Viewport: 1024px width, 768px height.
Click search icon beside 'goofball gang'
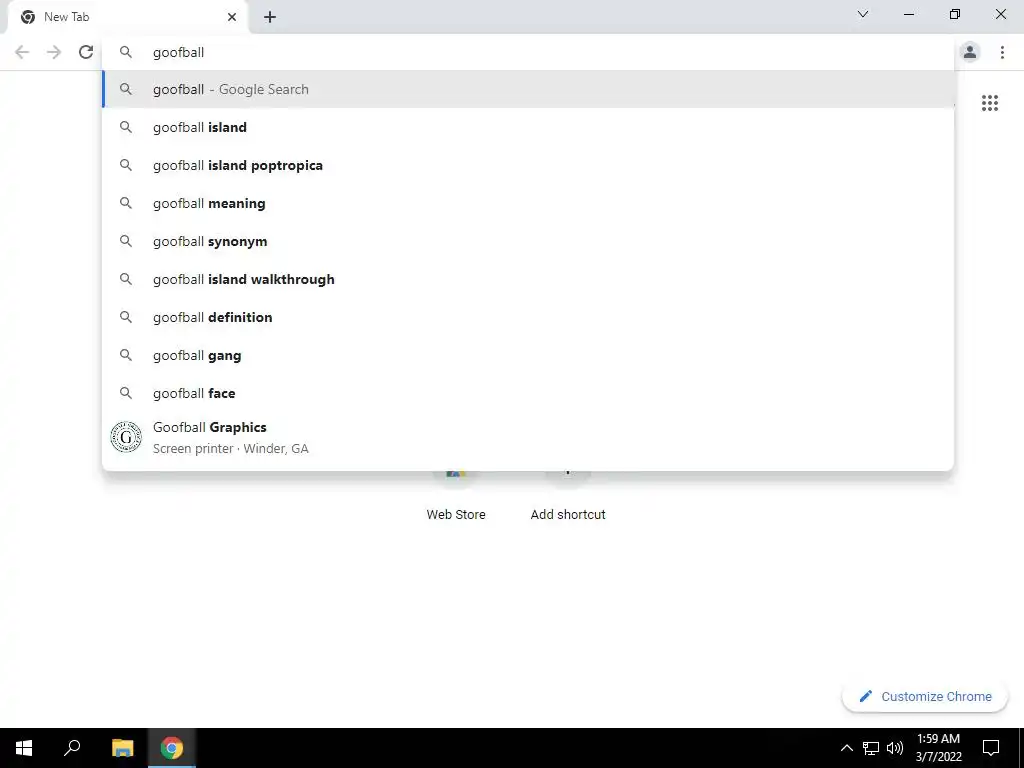(126, 355)
